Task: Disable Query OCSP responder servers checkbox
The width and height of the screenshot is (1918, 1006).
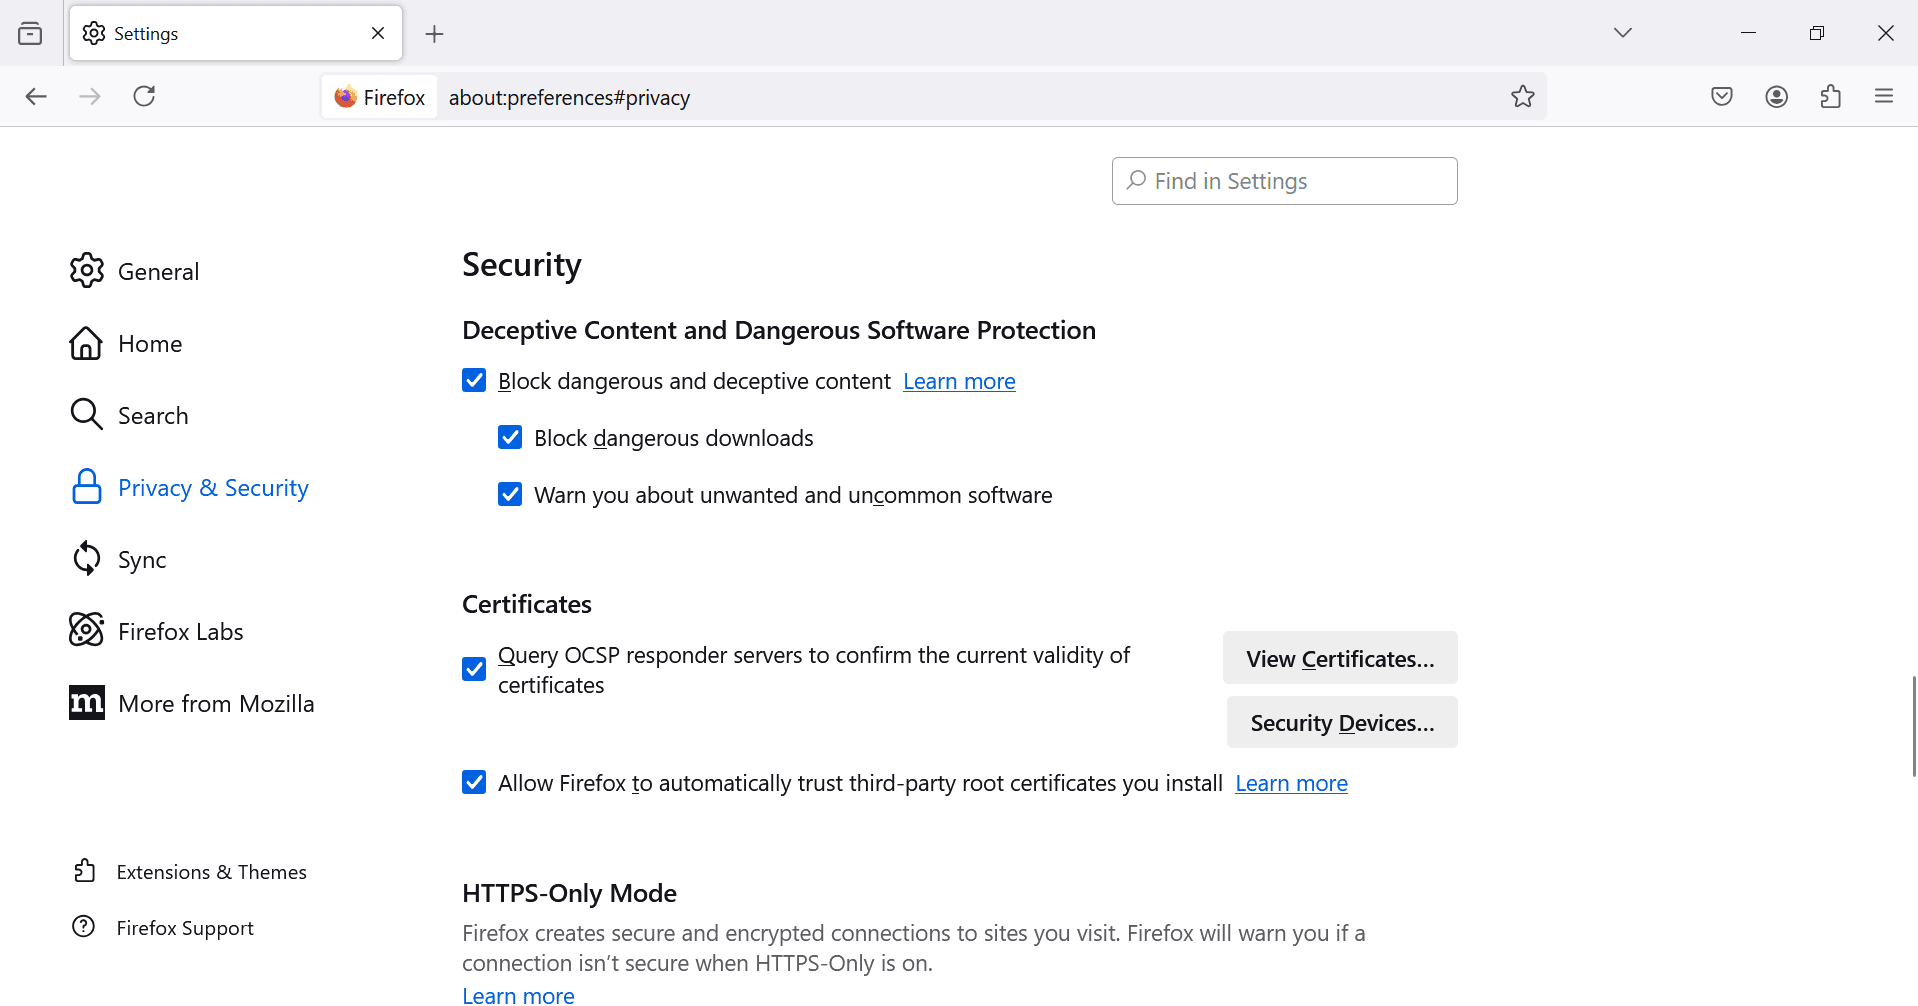Action: pyautogui.click(x=474, y=669)
